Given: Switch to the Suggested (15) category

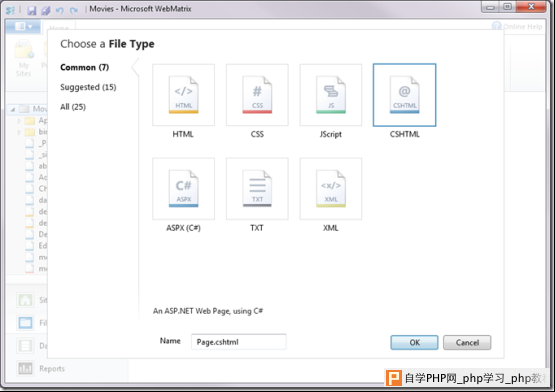Looking at the screenshot, I should pos(88,87).
